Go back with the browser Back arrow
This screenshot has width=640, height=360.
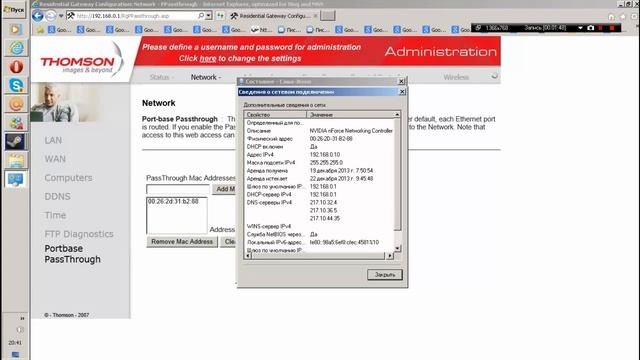click(38, 16)
